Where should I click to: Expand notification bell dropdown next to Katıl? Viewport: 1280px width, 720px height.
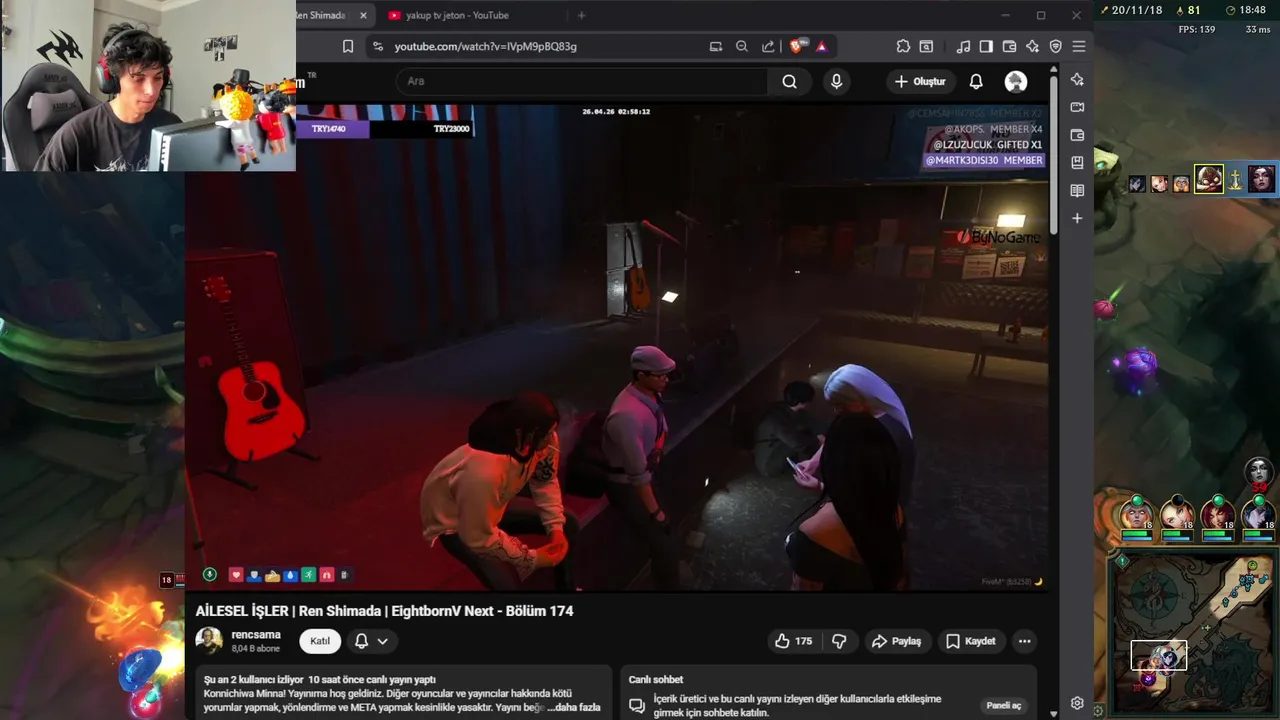[x=371, y=641]
